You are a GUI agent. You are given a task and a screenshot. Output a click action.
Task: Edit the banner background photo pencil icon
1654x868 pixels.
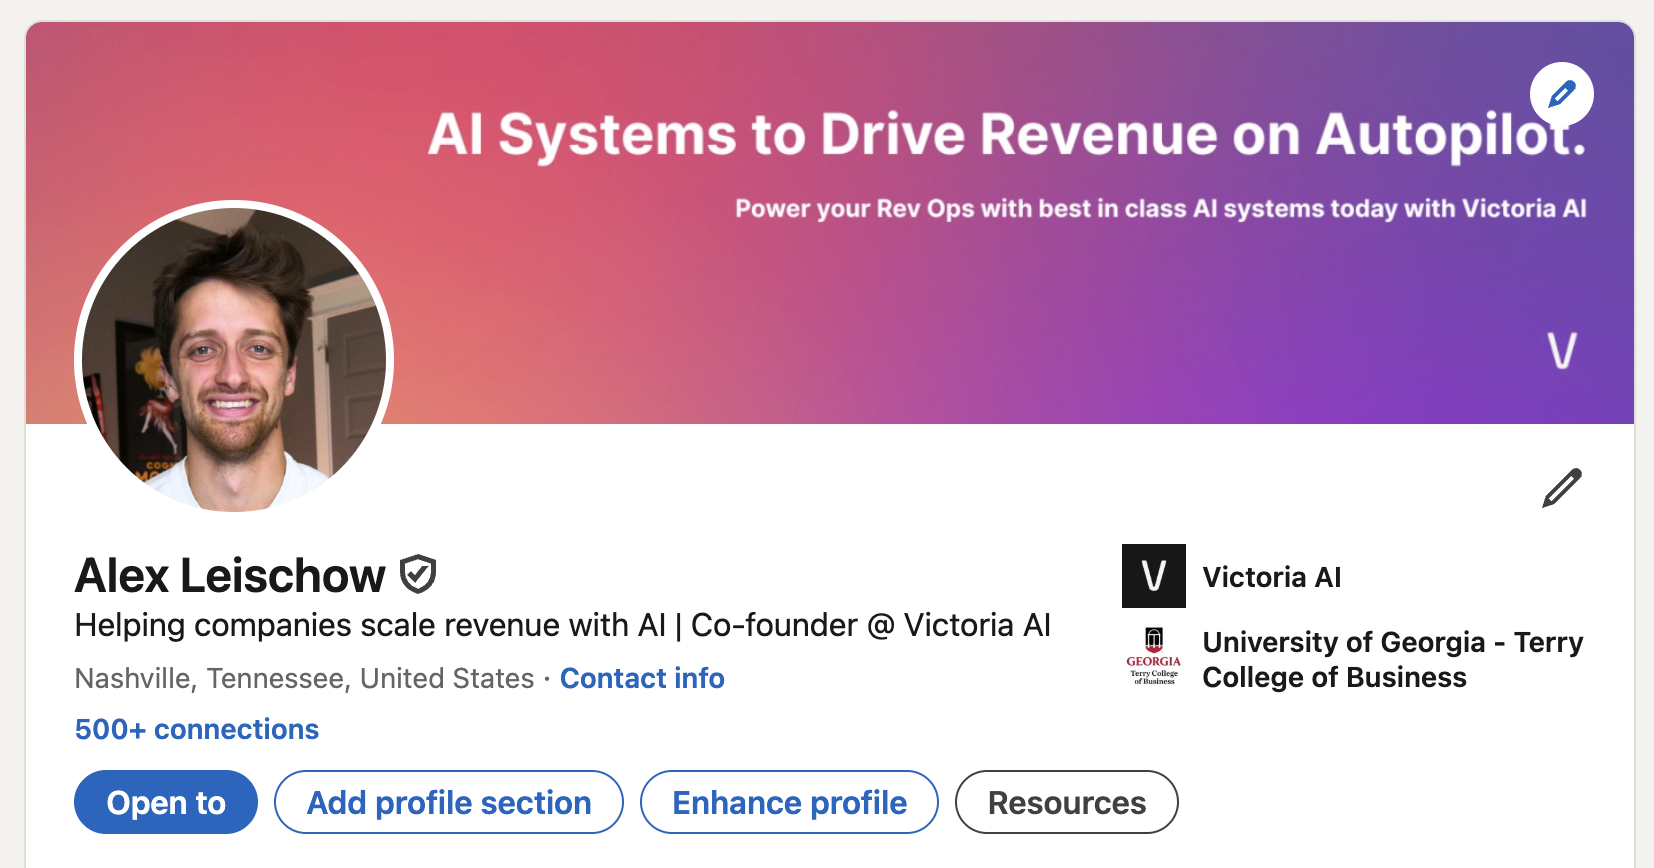pyautogui.click(x=1561, y=94)
